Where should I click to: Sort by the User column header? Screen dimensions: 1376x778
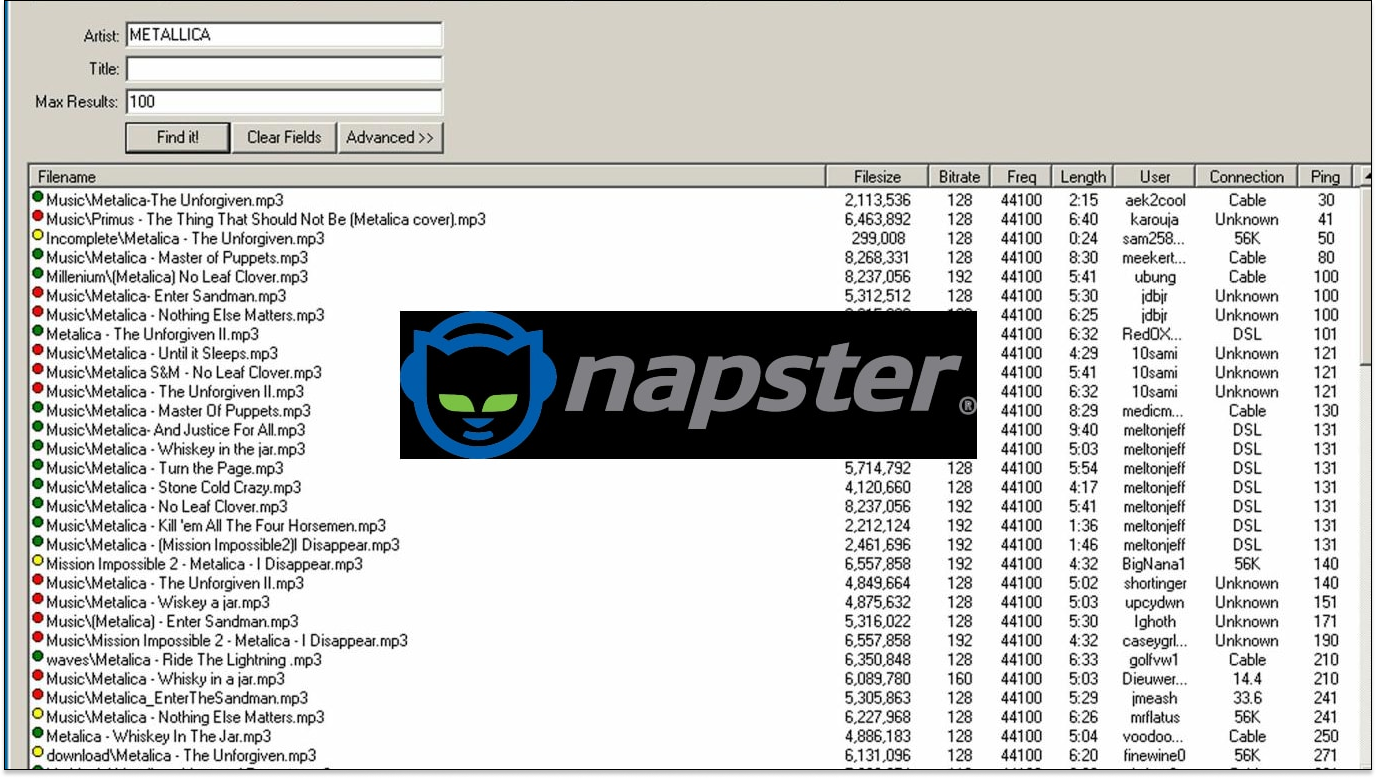coord(1154,177)
